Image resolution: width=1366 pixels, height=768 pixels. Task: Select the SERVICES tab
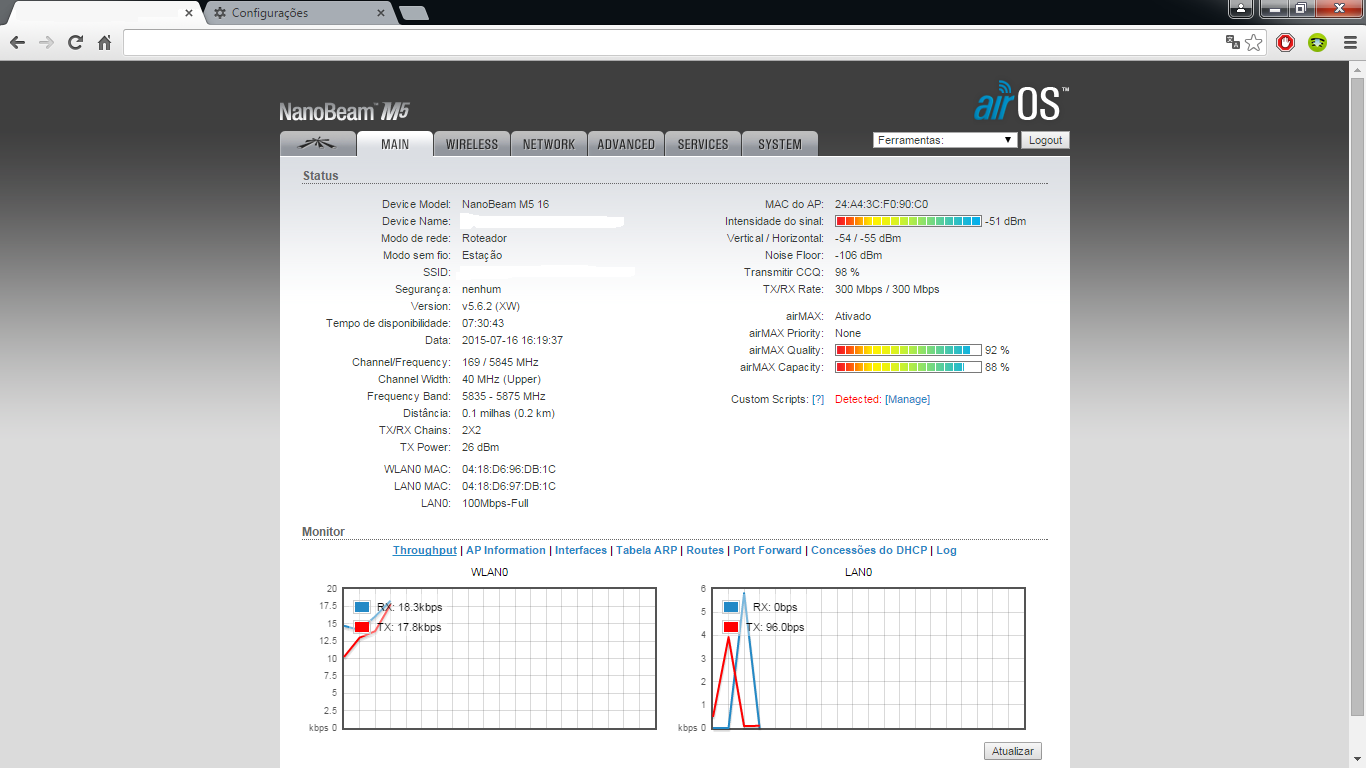[x=703, y=144]
